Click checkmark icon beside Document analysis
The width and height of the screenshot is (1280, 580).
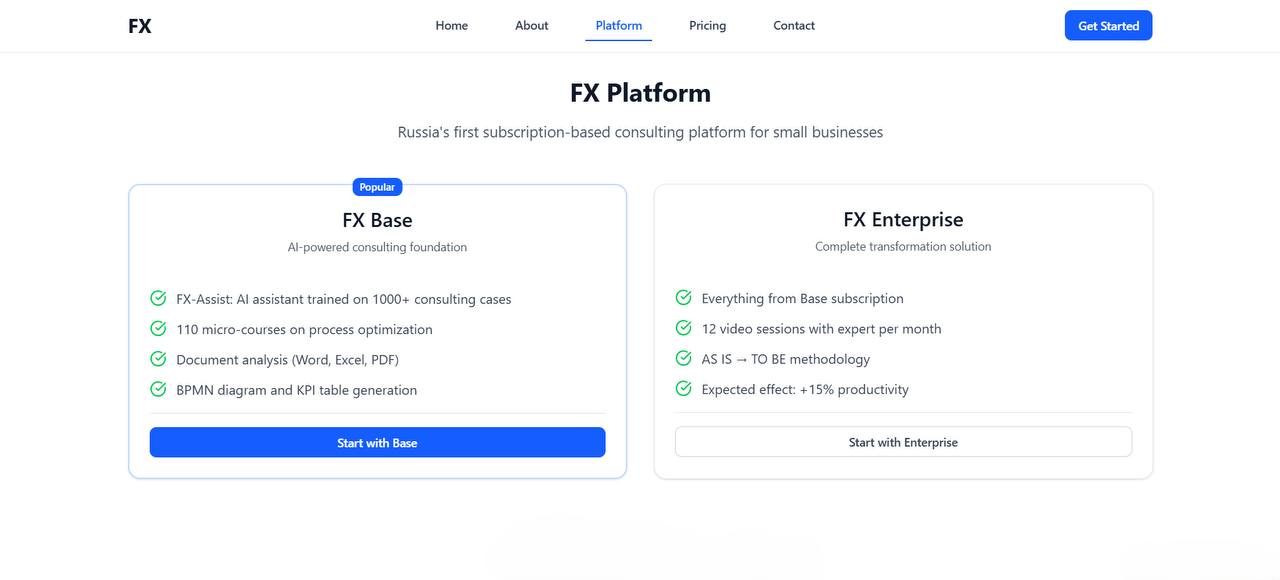click(x=158, y=359)
